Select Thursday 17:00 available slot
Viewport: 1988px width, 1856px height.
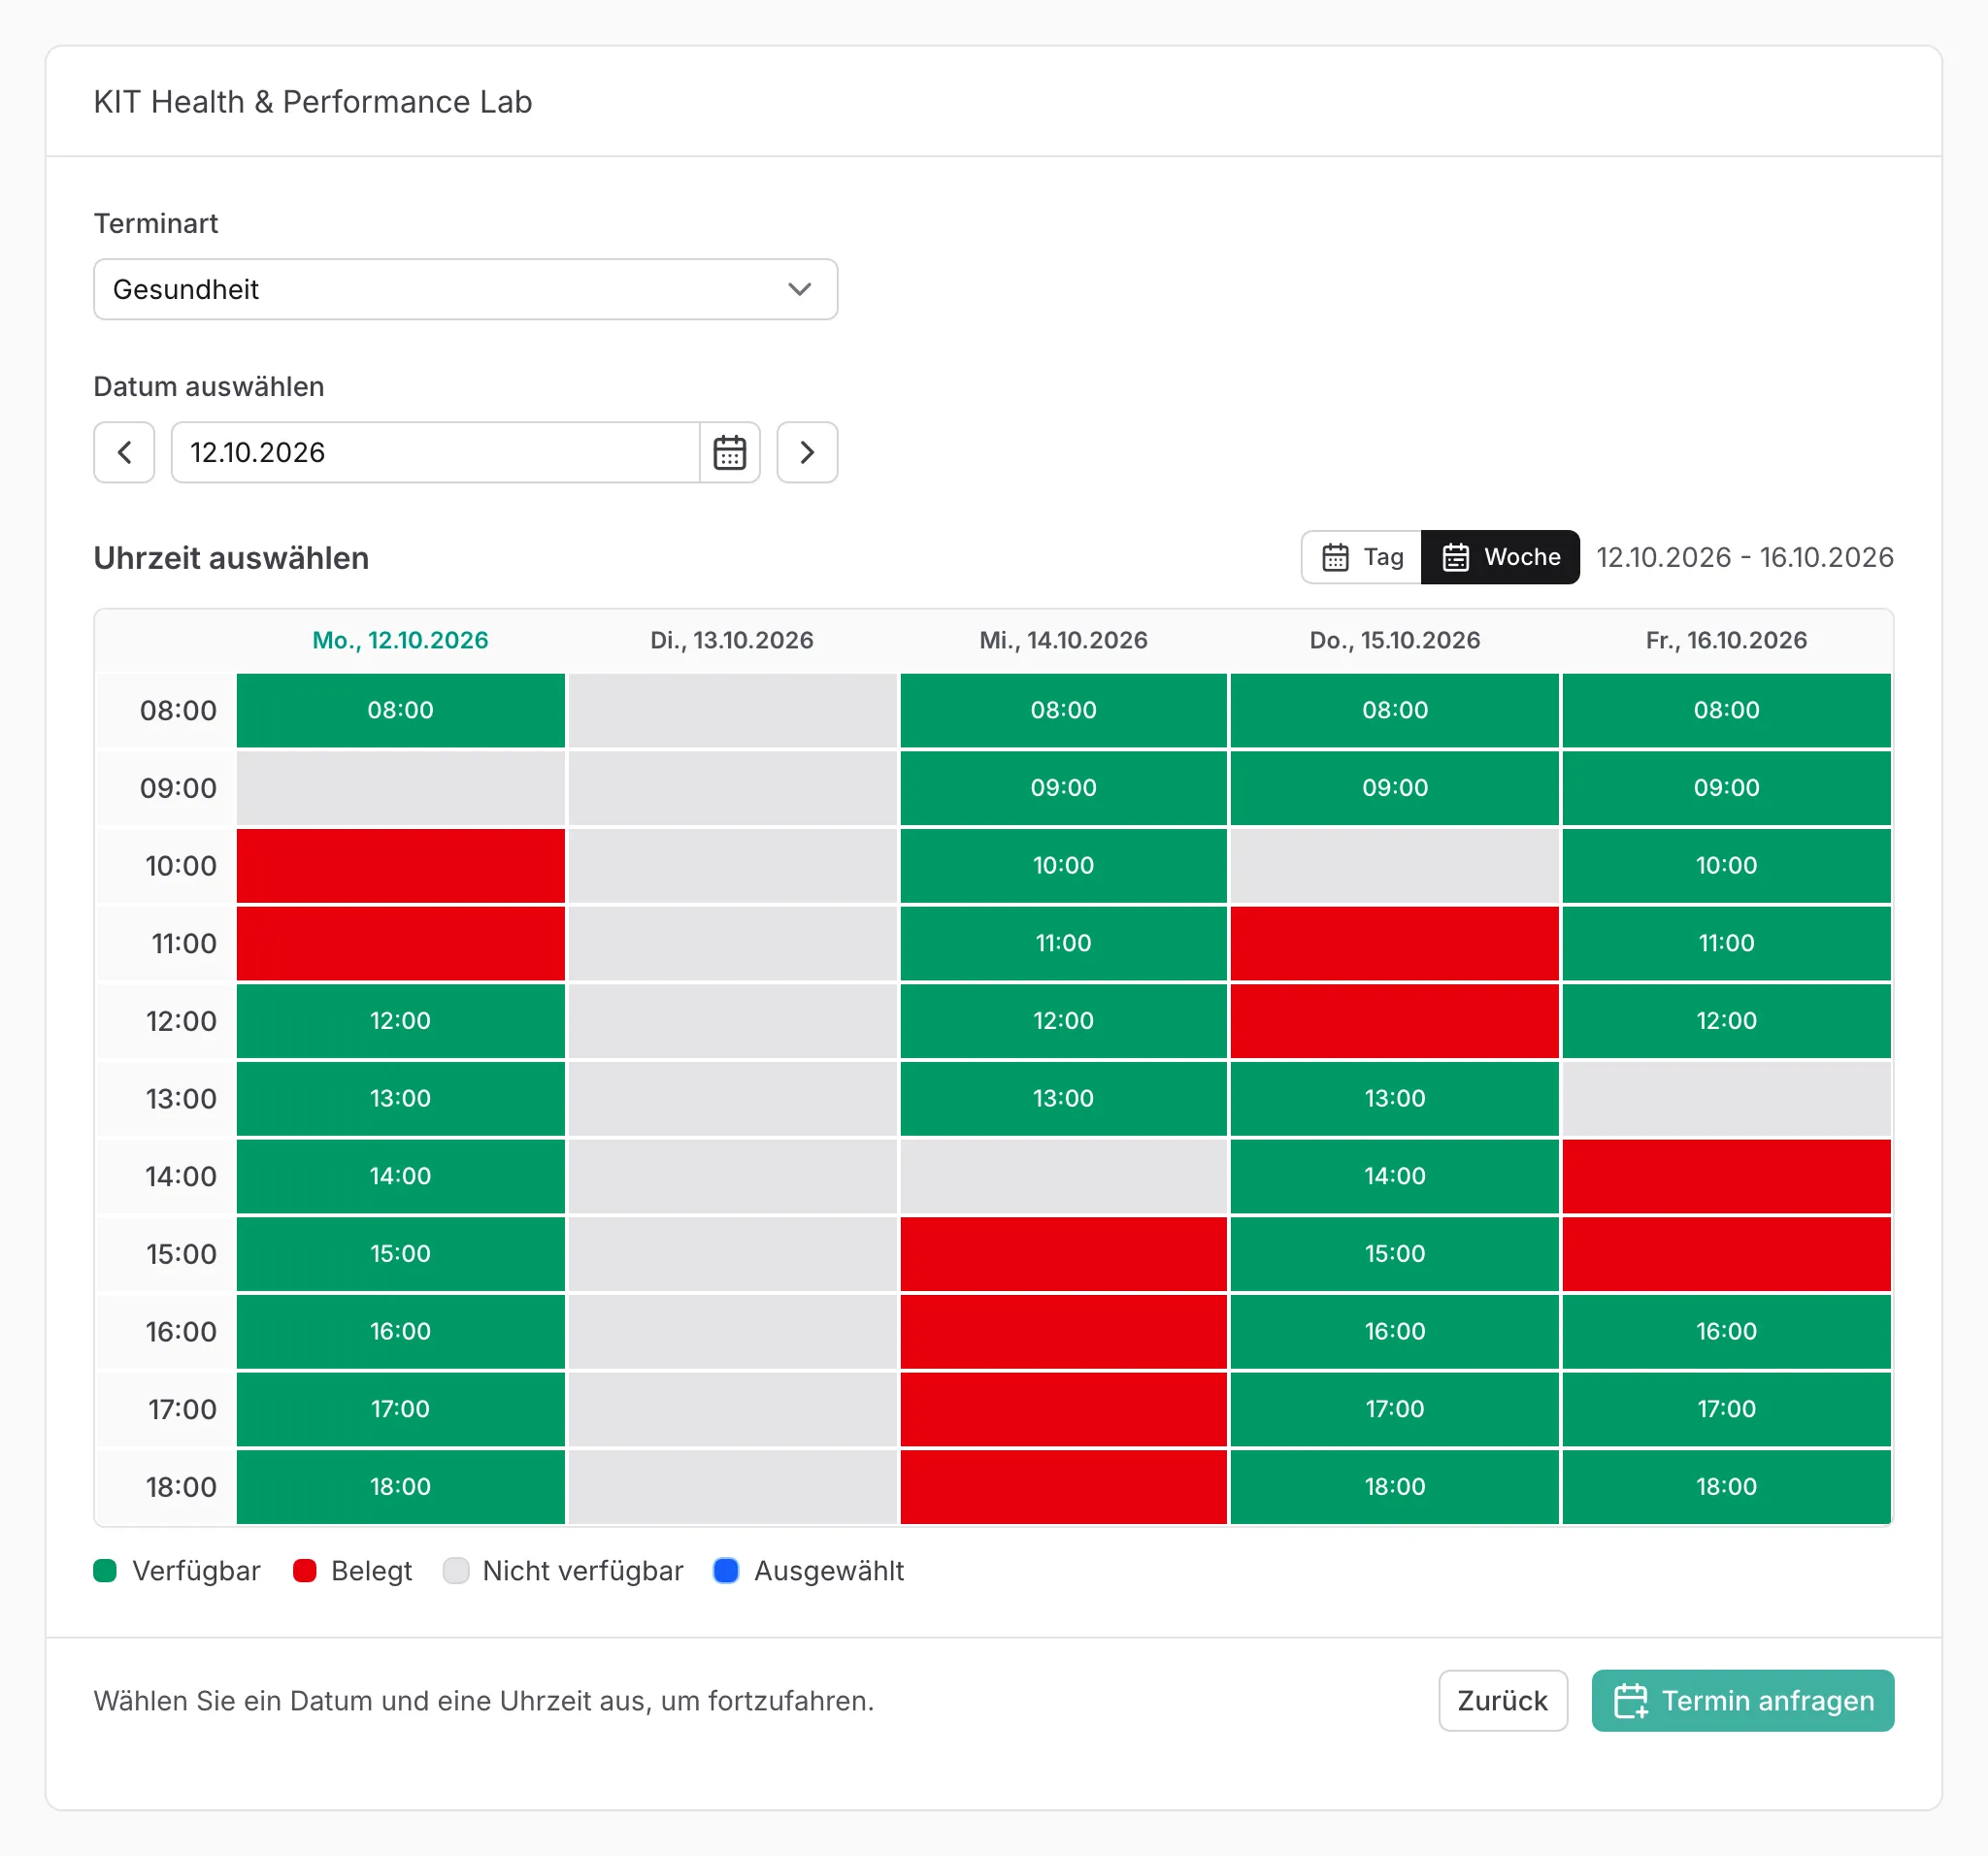tap(1394, 1409)
